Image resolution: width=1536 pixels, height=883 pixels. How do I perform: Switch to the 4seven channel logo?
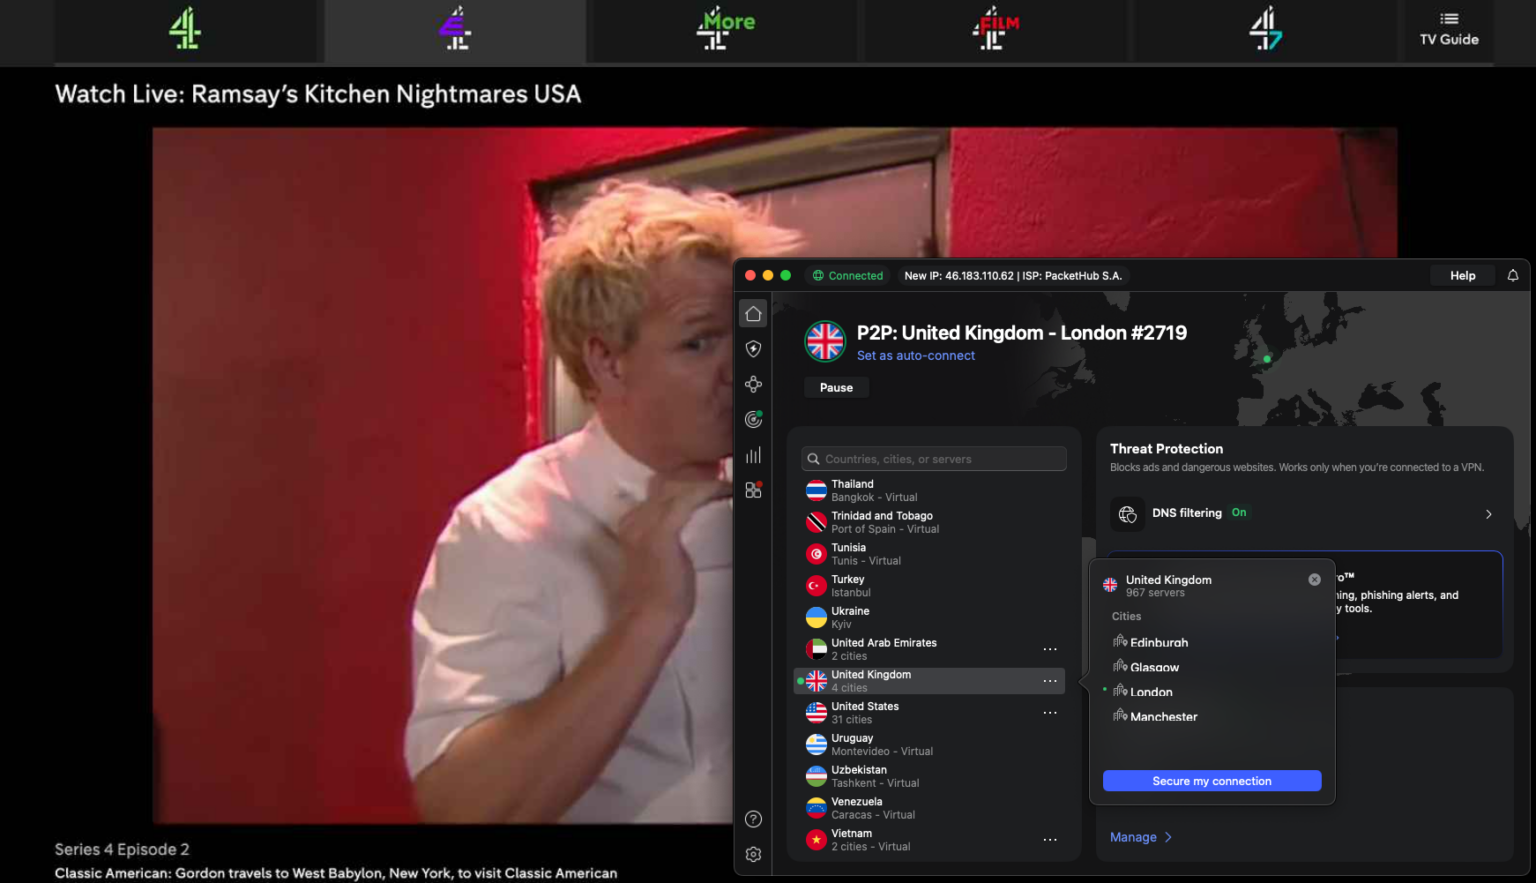(x=1265, y=30)
